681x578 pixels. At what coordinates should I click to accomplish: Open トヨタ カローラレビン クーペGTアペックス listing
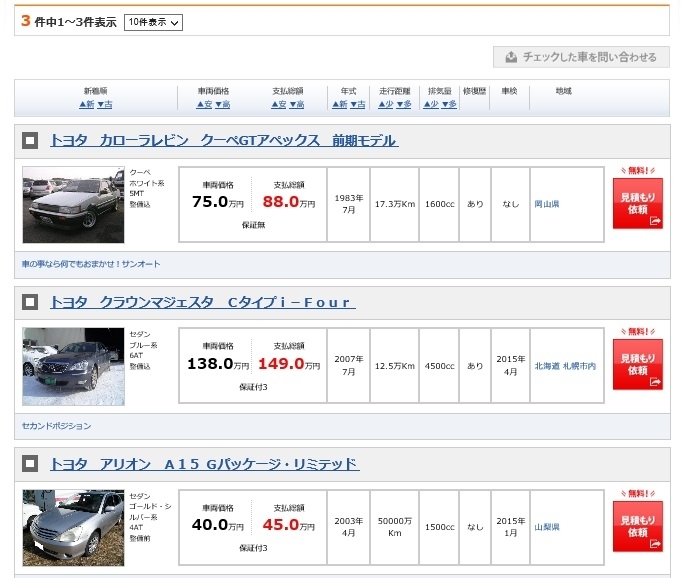click(224, 140)
